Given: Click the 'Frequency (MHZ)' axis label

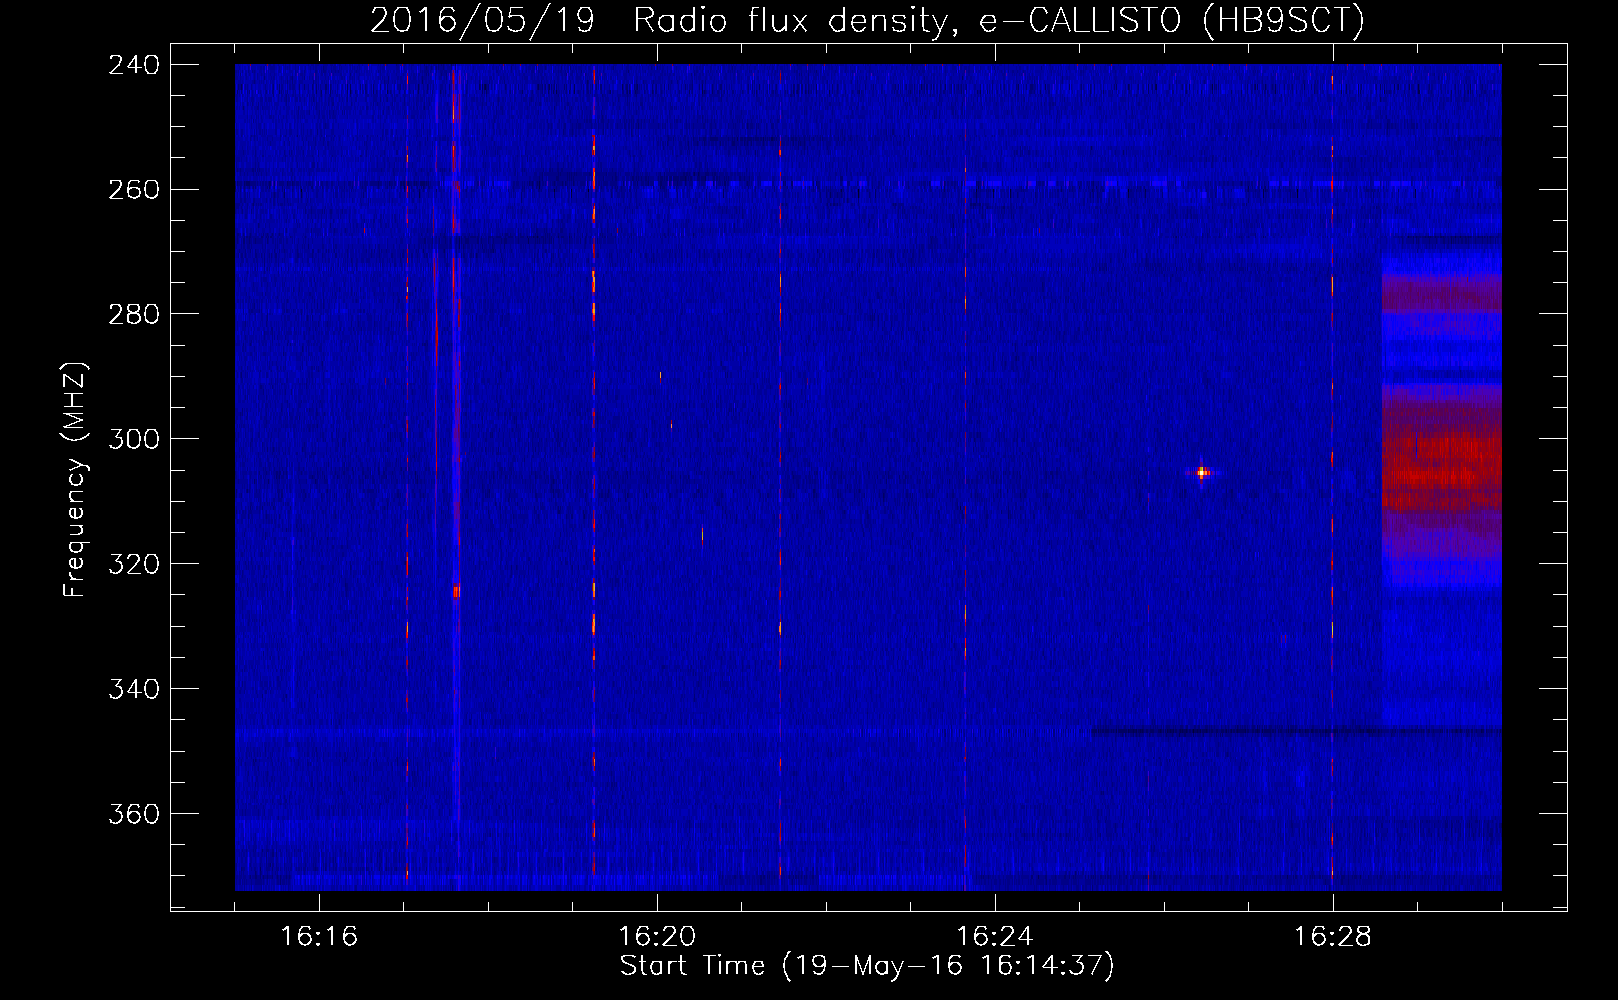Looking at the screenshot, I should pyautogui.click(x=75, y=480).
